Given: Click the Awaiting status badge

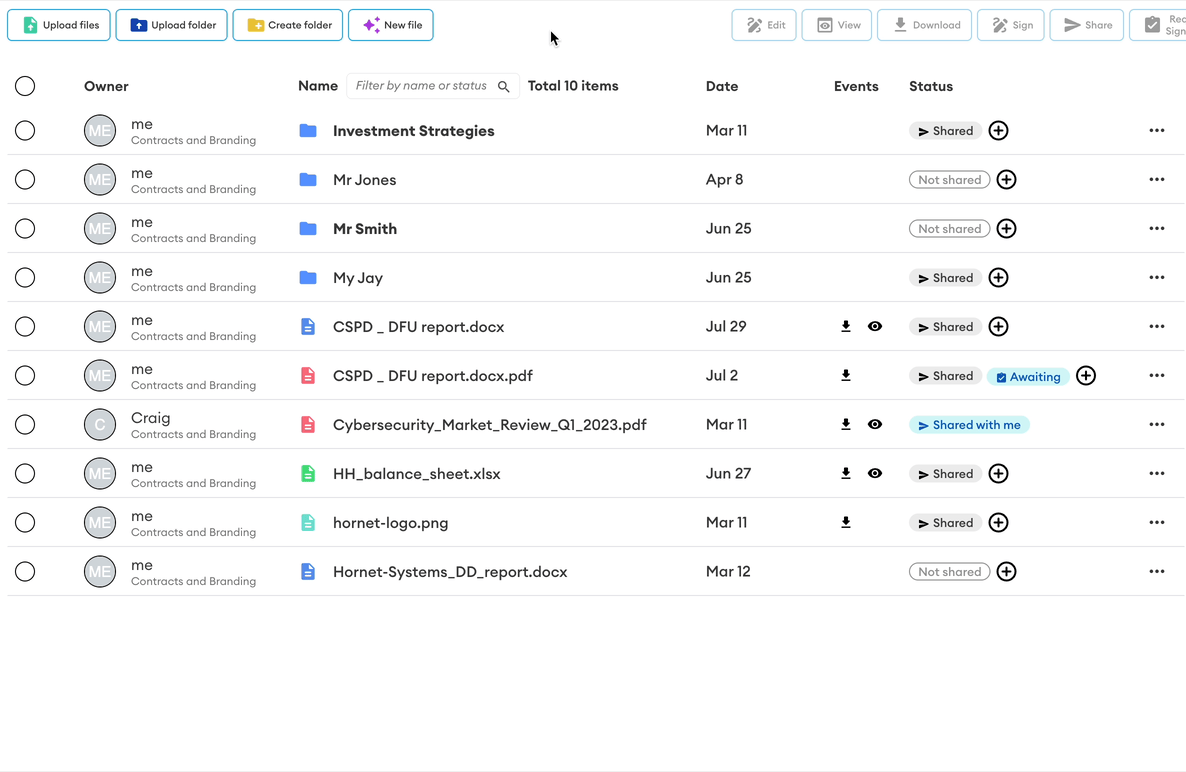Looking at the screenshot, I should pyautogui.click(x=1028, y=377).
